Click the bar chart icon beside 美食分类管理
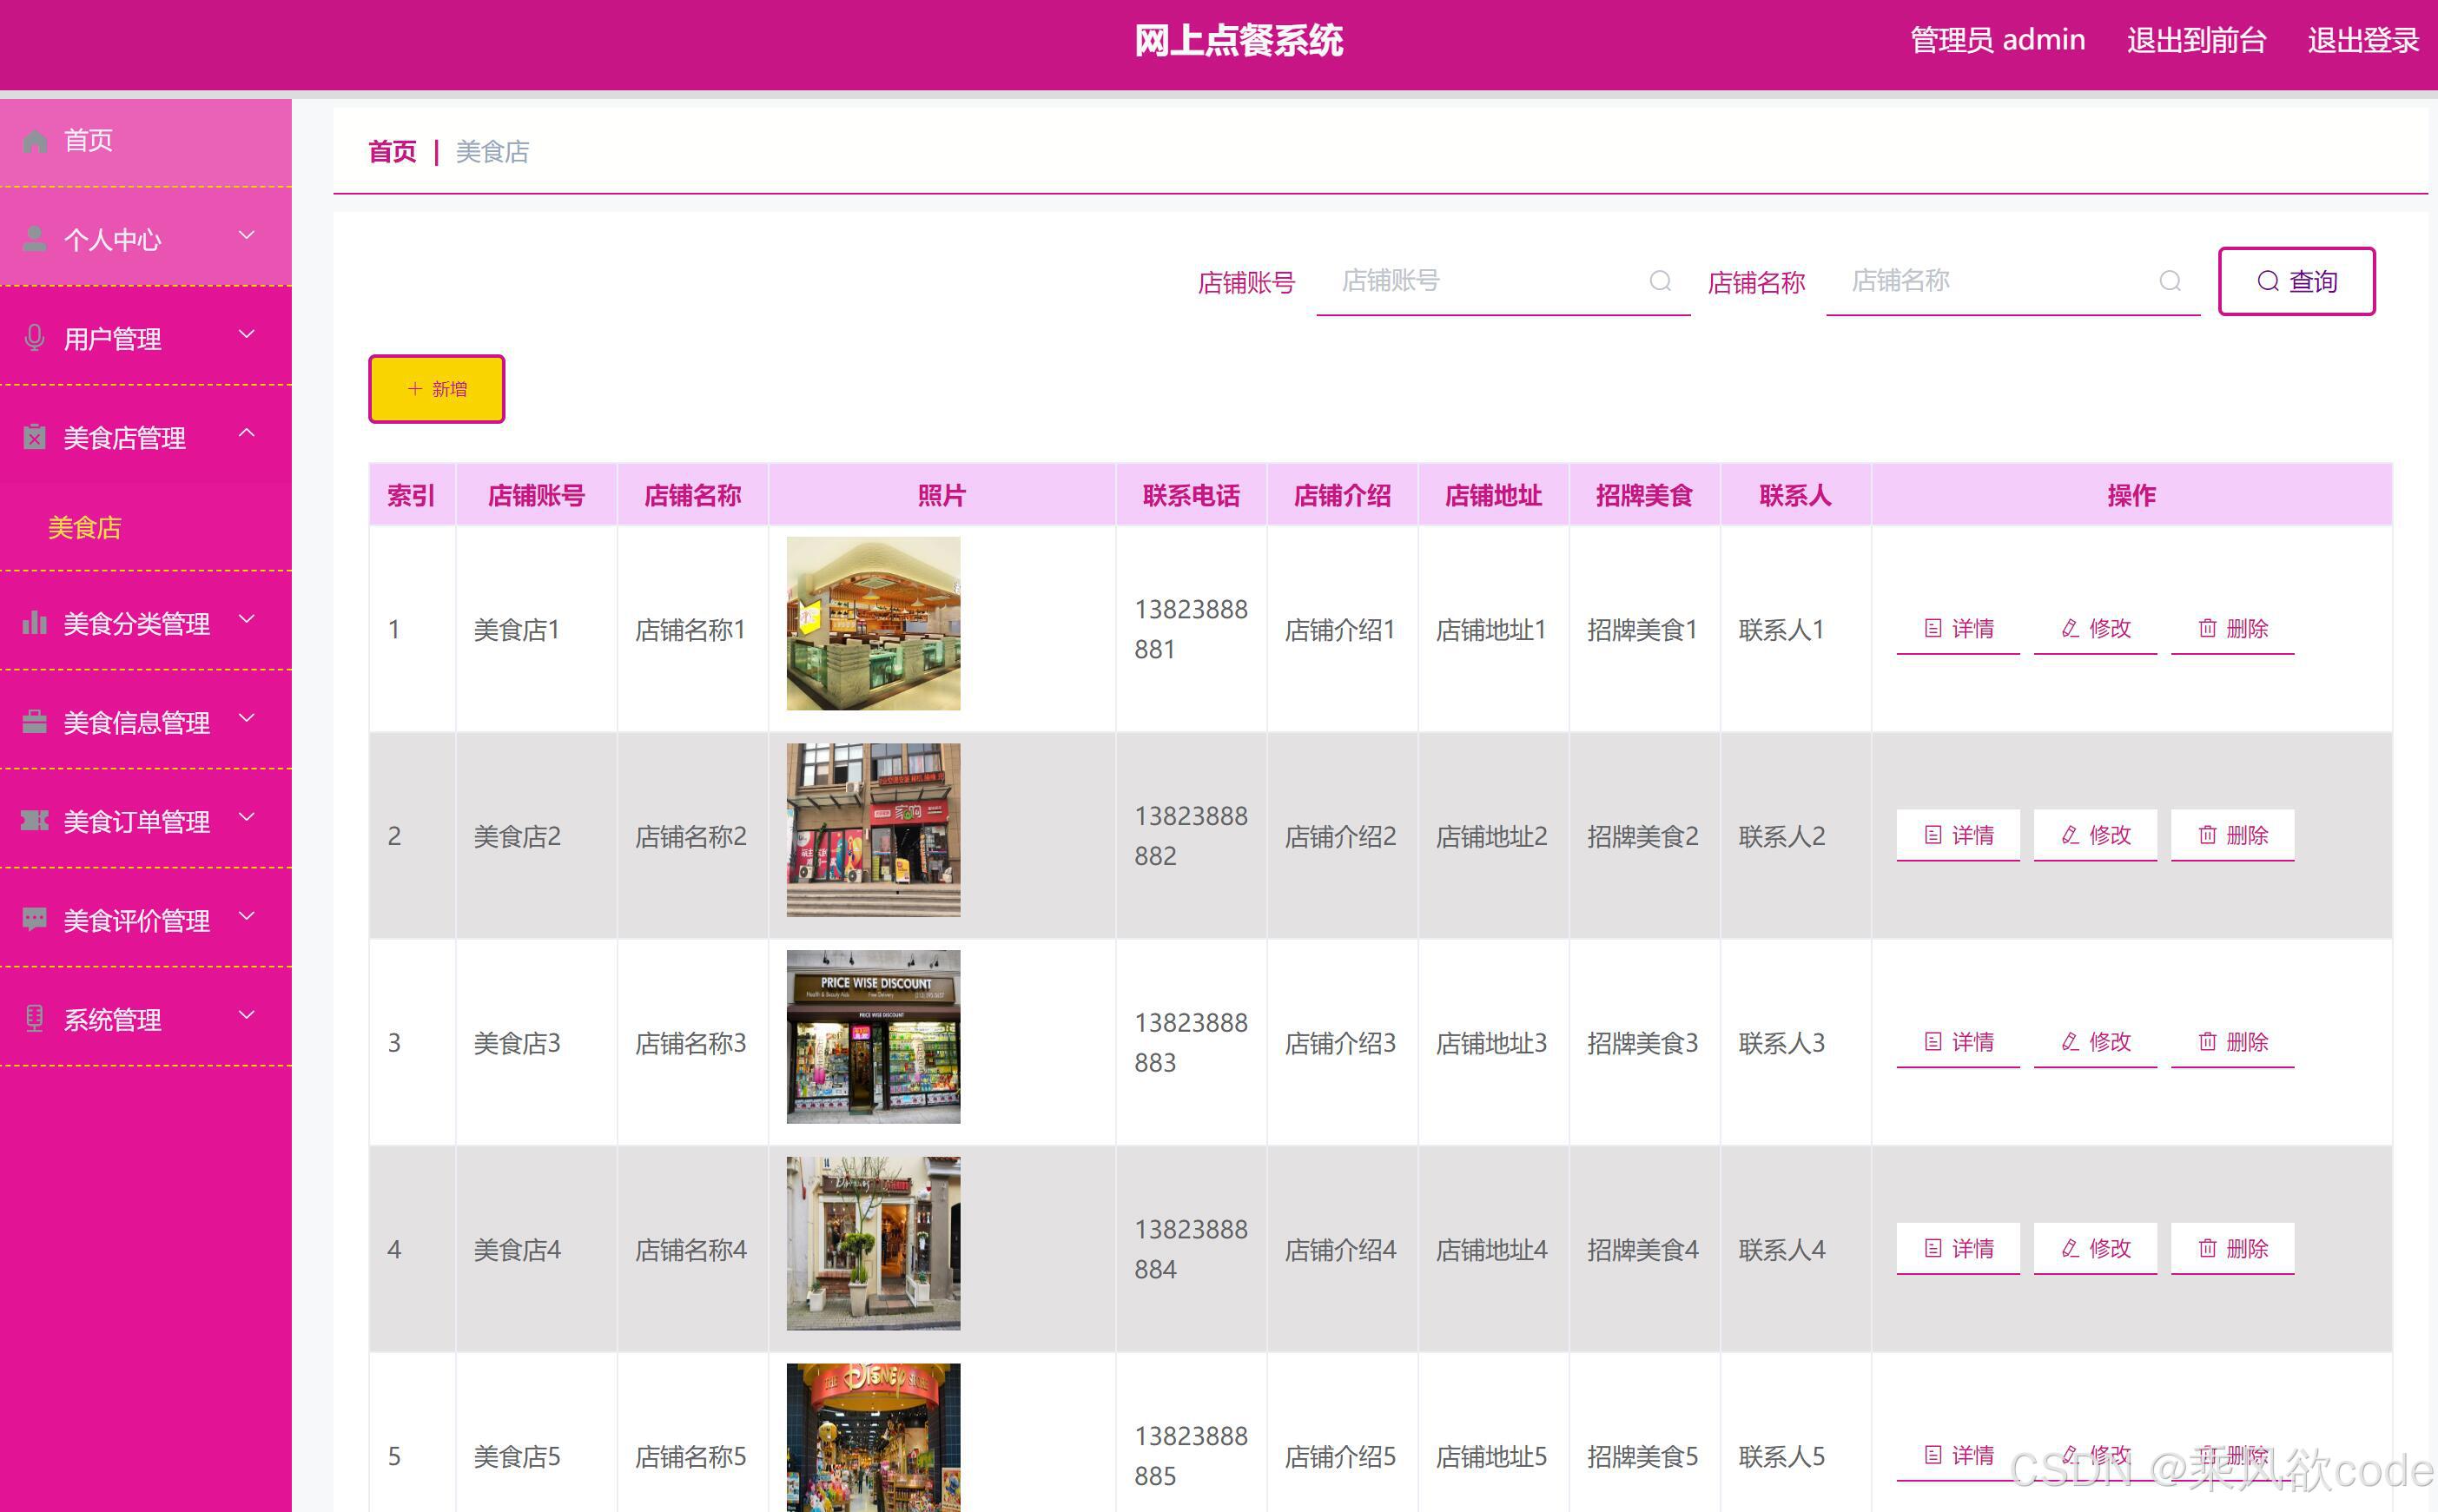The image size is (2438, 1512). (x=35, y=623)
